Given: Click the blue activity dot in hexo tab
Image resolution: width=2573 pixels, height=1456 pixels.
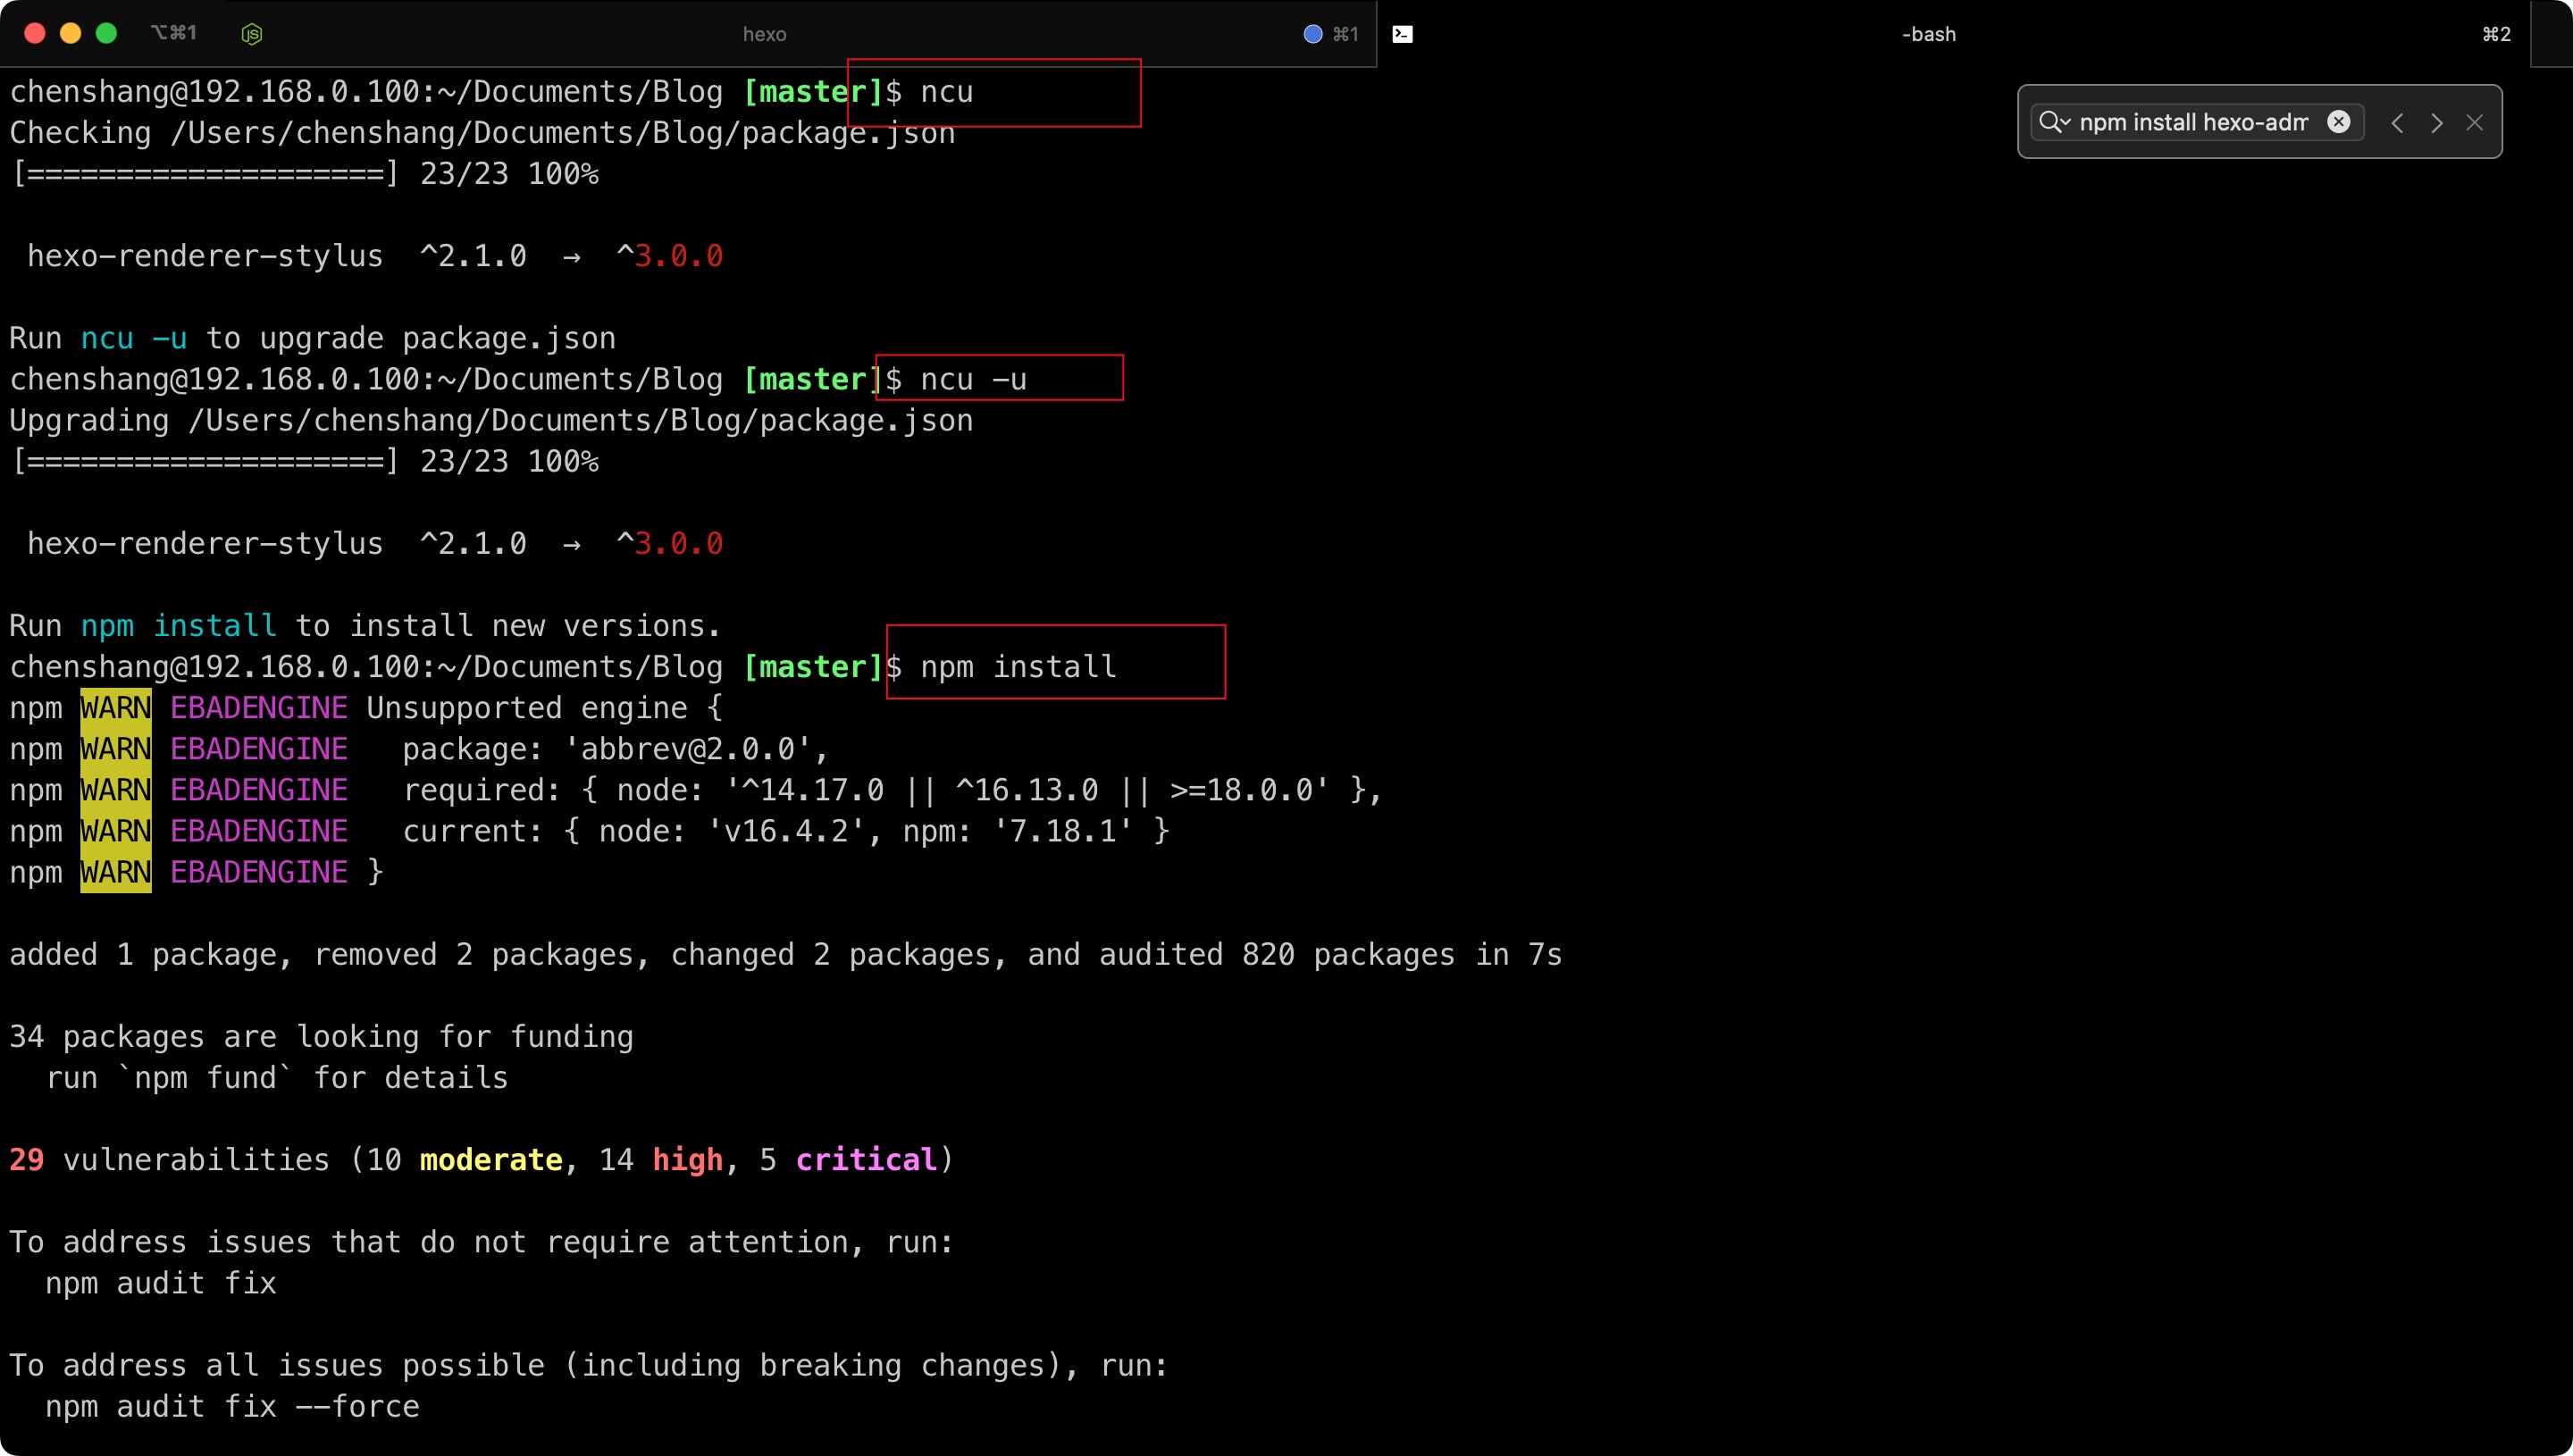Looking at the screenshot, I should [x=1312, y=34].
